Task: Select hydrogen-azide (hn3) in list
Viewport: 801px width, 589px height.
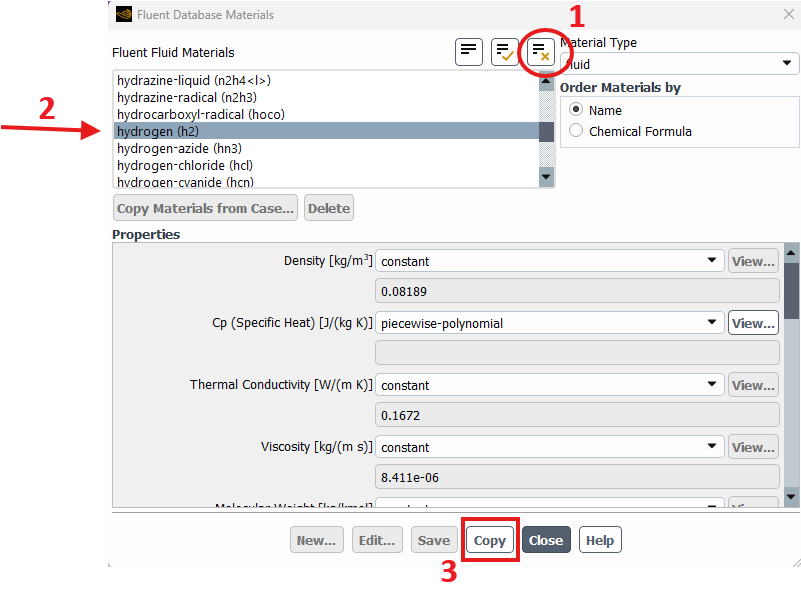Action: point(326,148)
